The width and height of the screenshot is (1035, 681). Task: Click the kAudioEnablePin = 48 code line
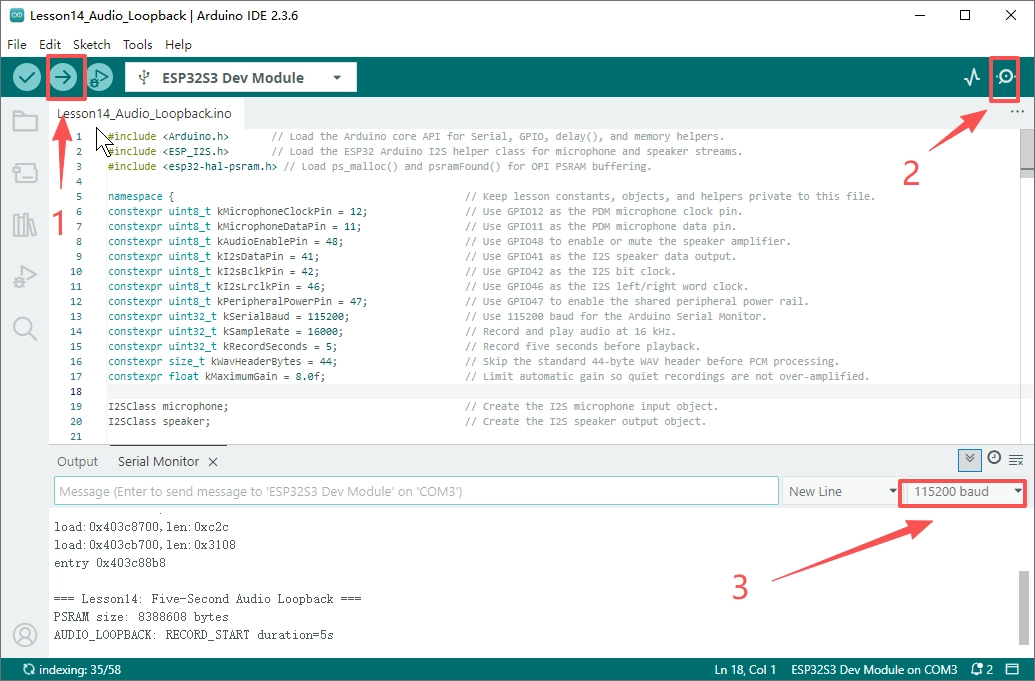pos(226,242)
